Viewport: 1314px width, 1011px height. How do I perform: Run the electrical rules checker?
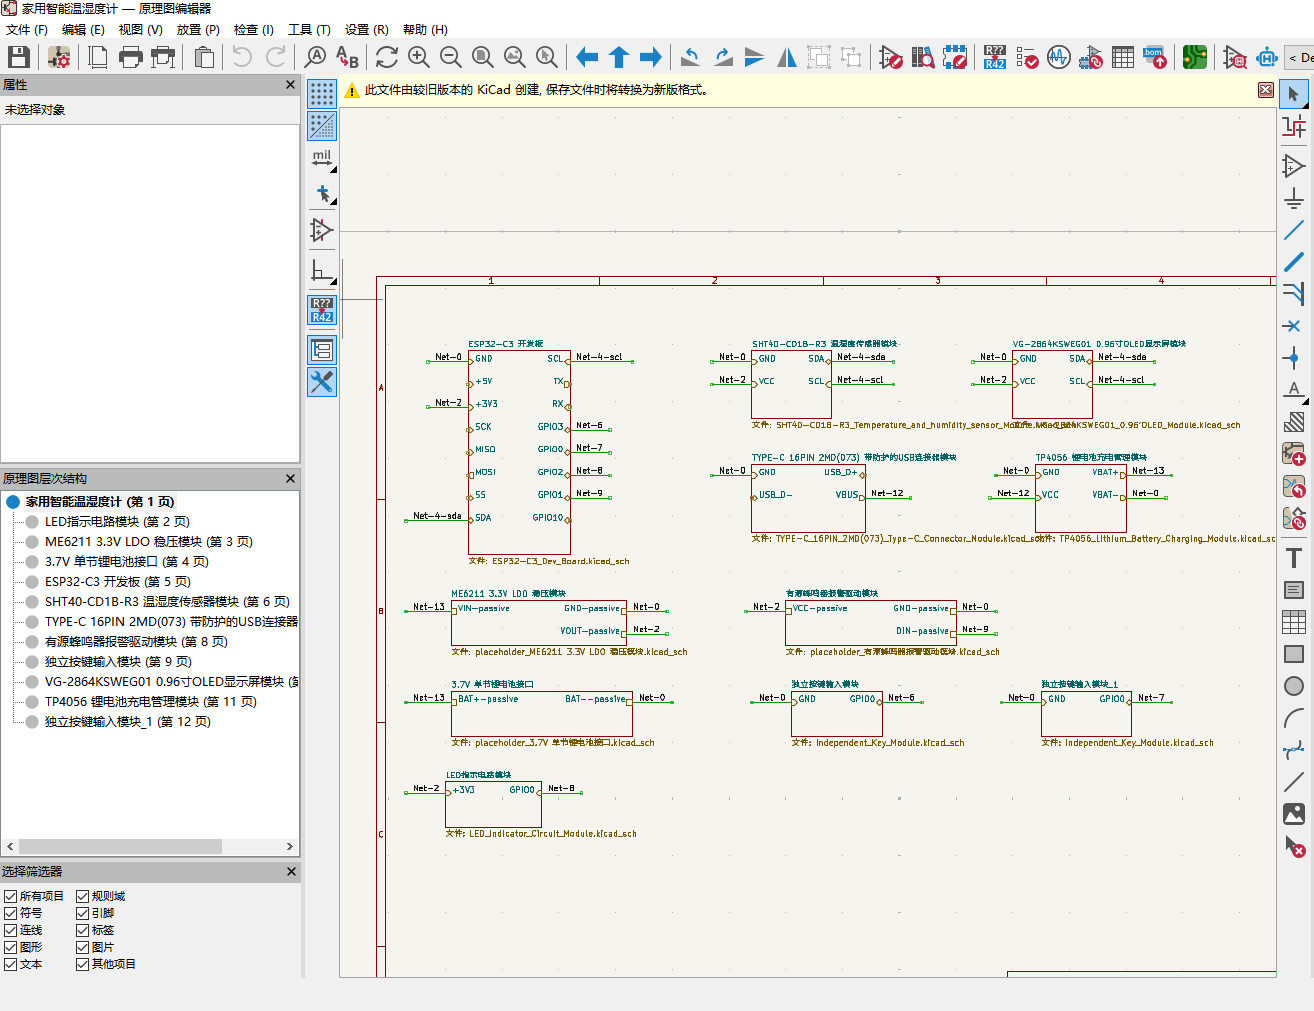point(1027,57)
